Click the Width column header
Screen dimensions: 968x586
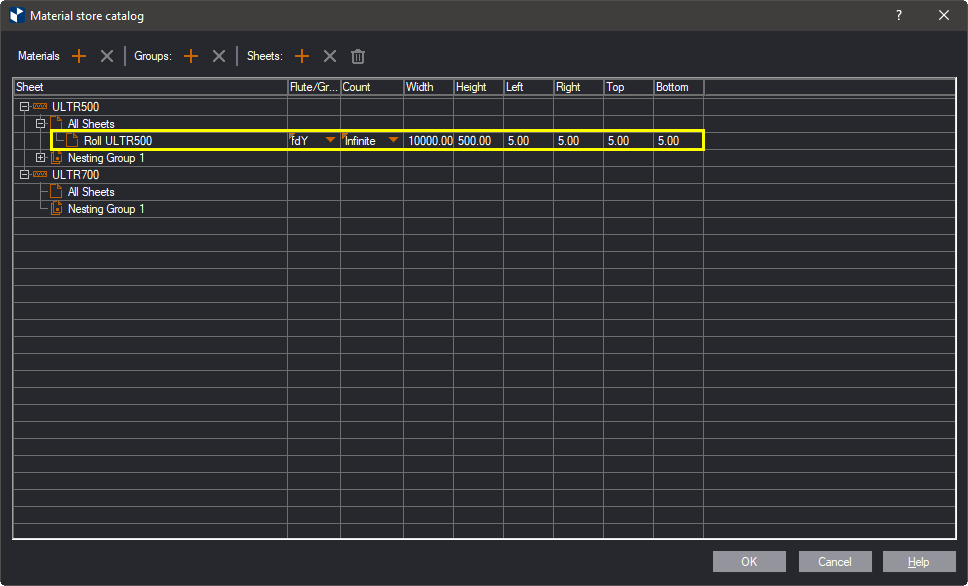428,87
